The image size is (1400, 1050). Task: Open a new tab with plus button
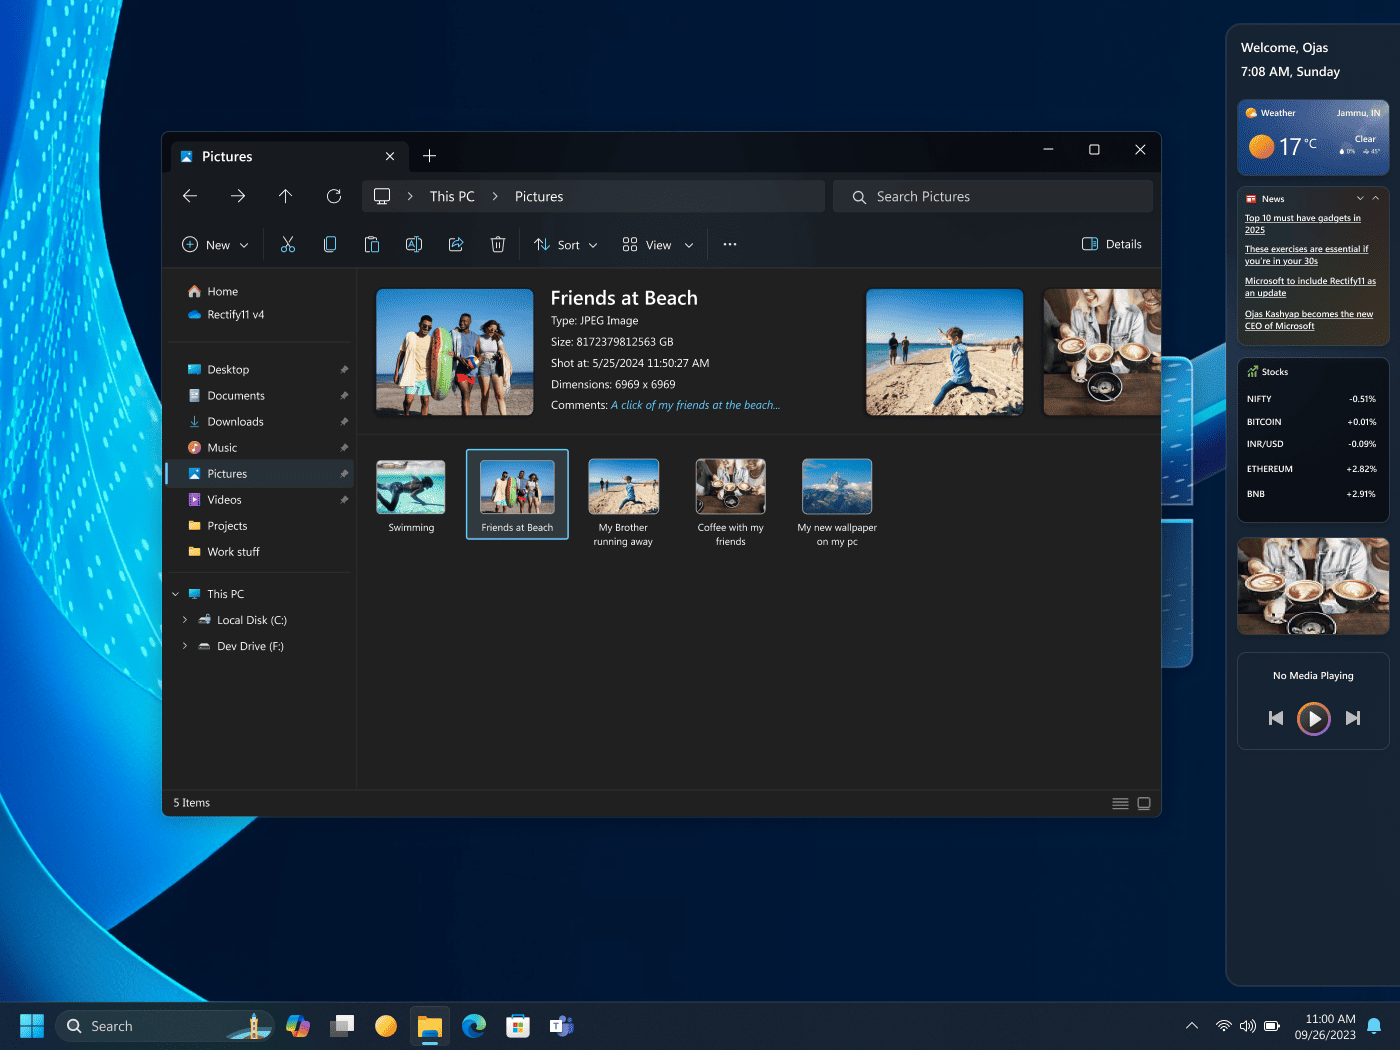pos(429,156)
